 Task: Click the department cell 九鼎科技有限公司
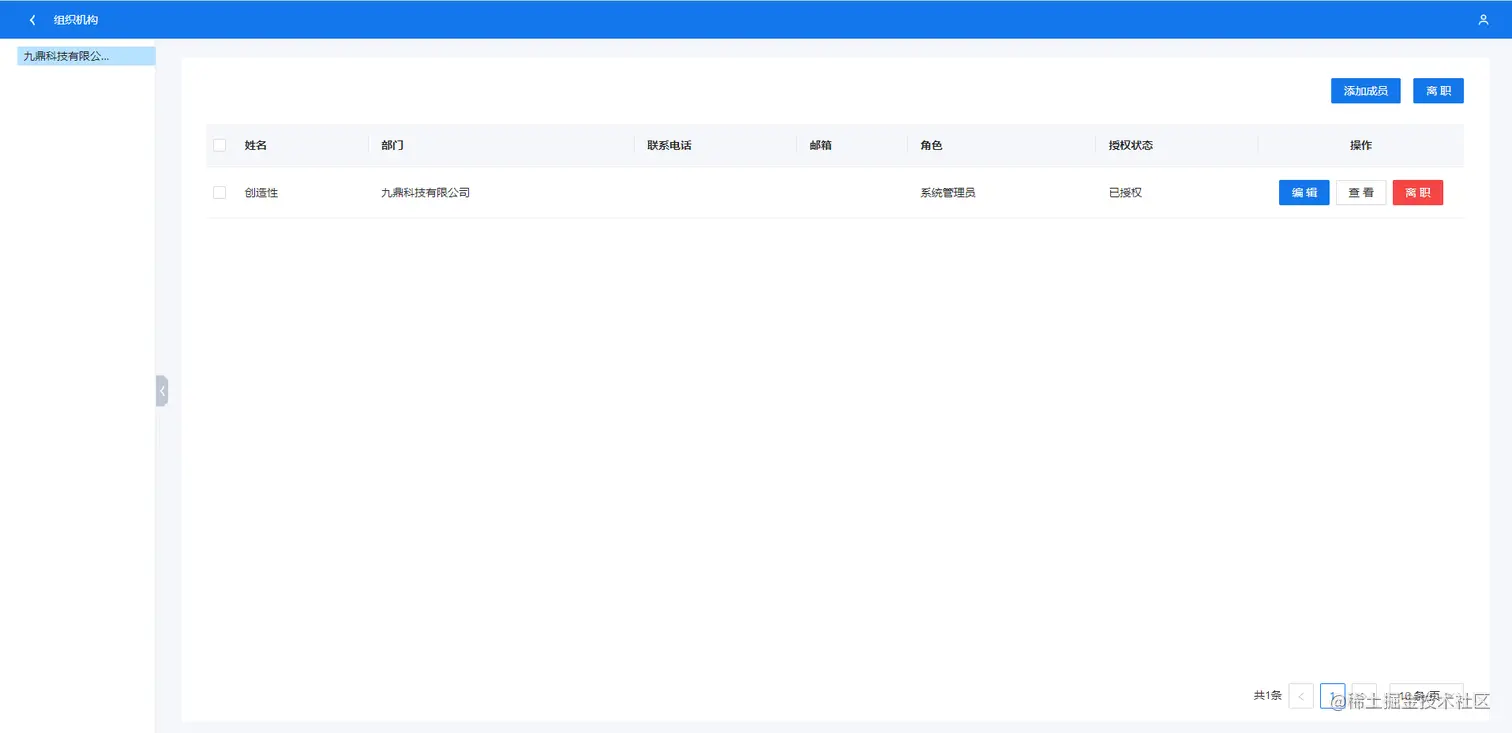coord(425,192)
